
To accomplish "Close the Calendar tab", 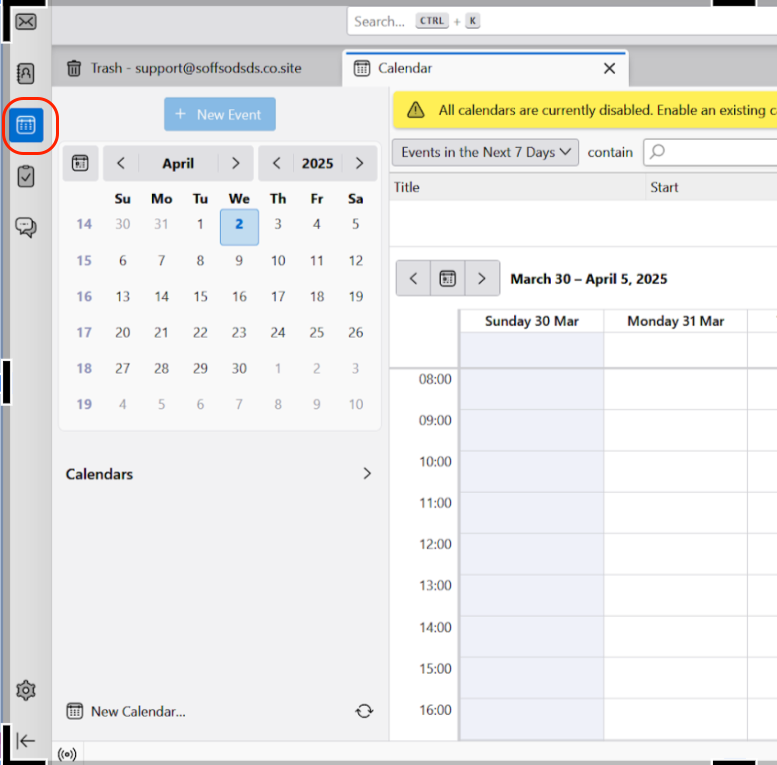I will [610, 68].
